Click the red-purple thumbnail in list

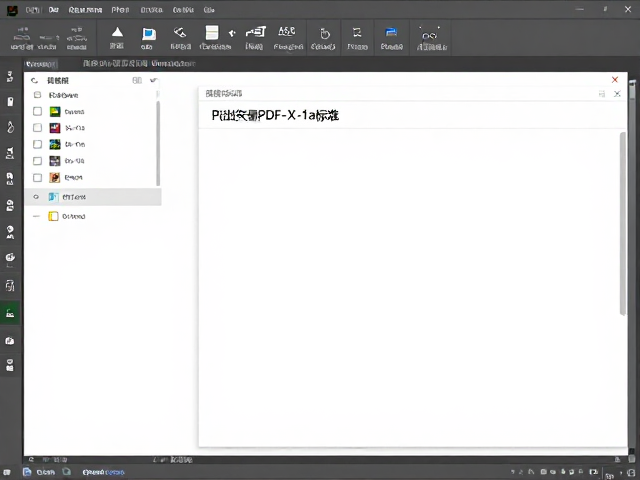(x=55, y=128)
